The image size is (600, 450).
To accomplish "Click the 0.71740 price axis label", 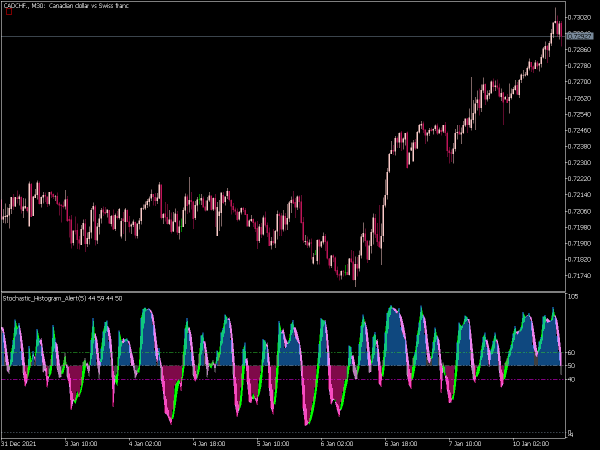I will [x=580, y=276].
